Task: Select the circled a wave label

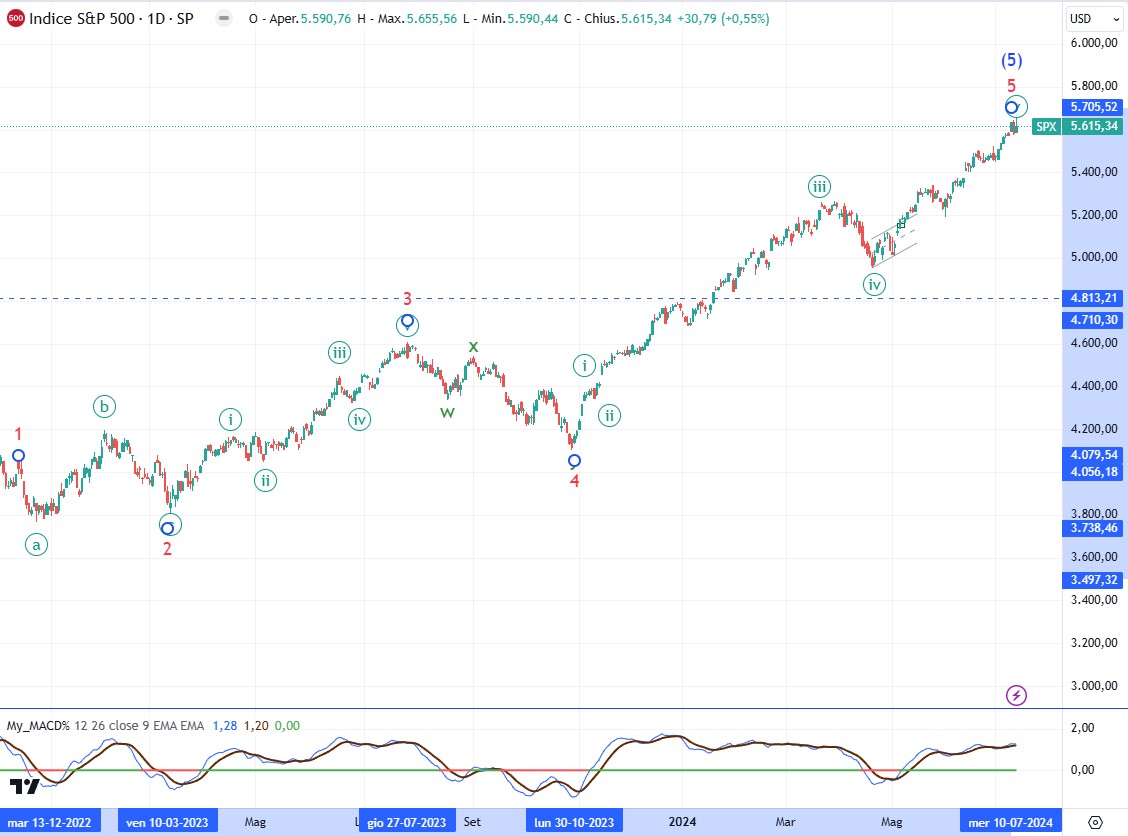Action: click(x=37, y=545)
